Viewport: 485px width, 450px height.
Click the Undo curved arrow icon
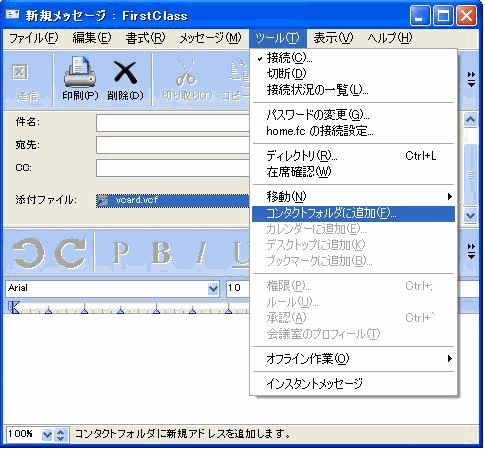pyautogui.click(x=29, y=253)
